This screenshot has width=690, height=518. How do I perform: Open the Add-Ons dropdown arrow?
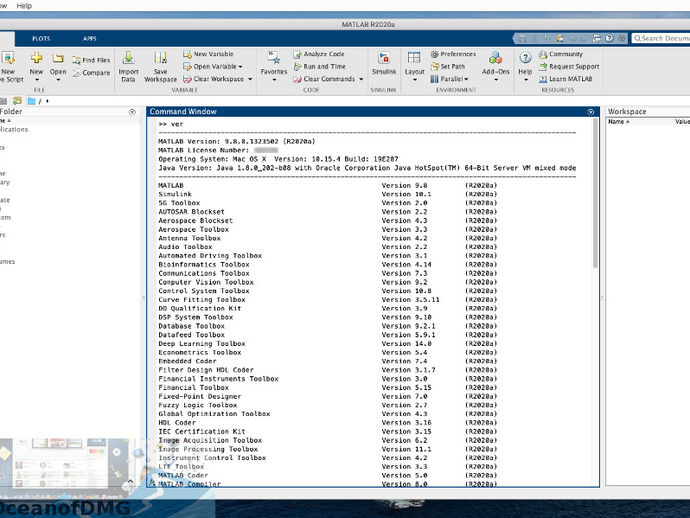[495, 80]
